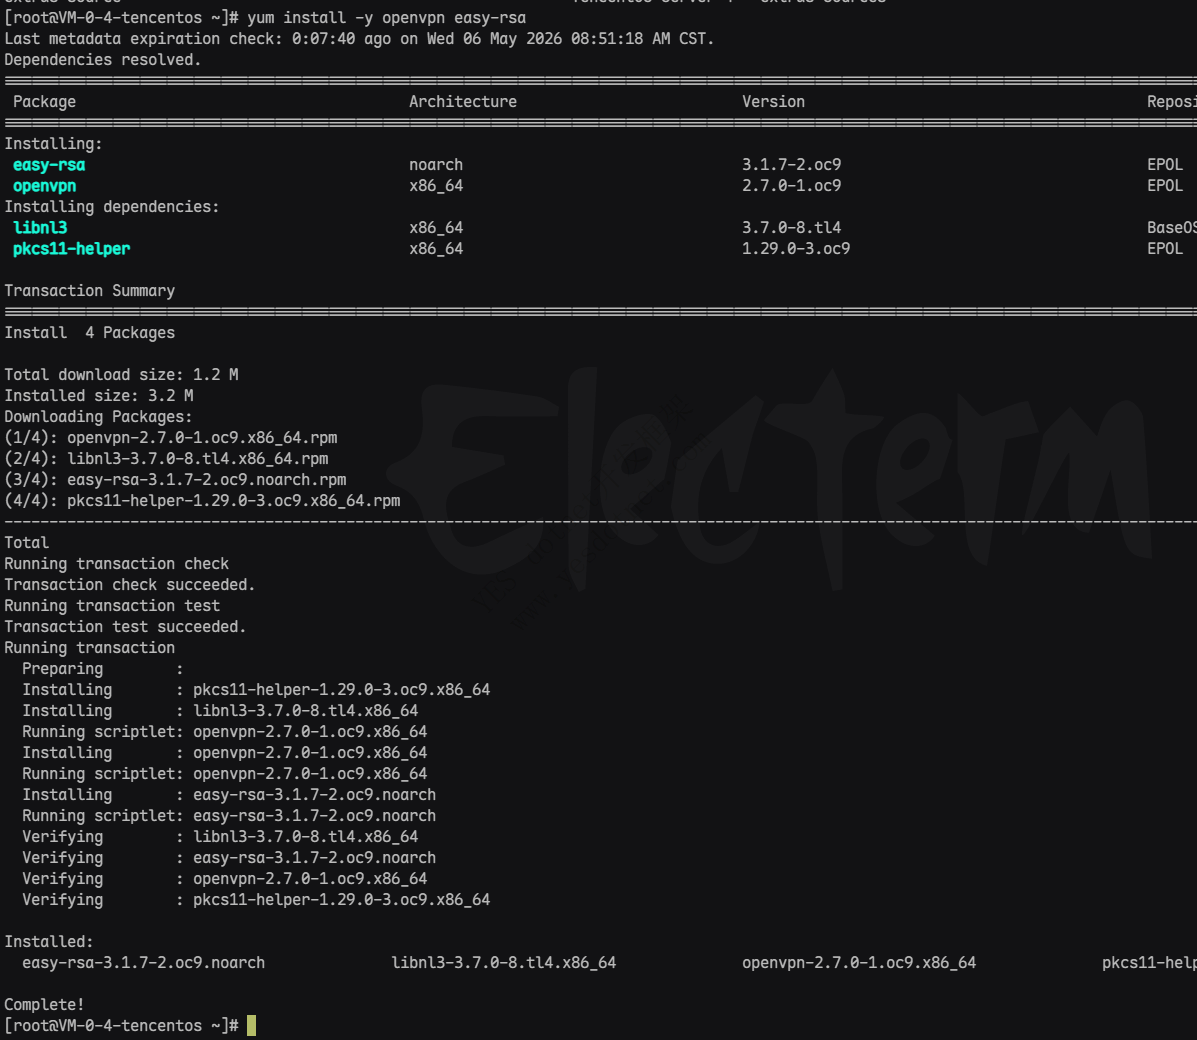Click the "Running transaction test" line
This screenshot has width=1197, height=1040.
click(112, 606)
